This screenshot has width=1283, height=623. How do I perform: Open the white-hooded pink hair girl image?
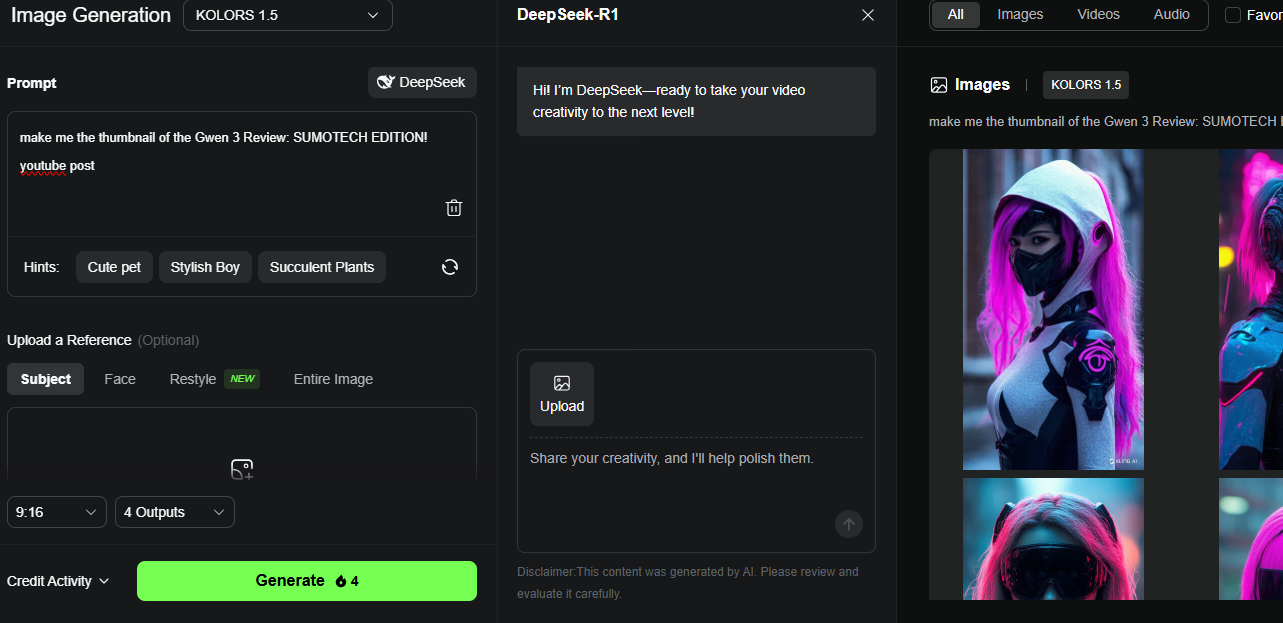[1053, 310]
